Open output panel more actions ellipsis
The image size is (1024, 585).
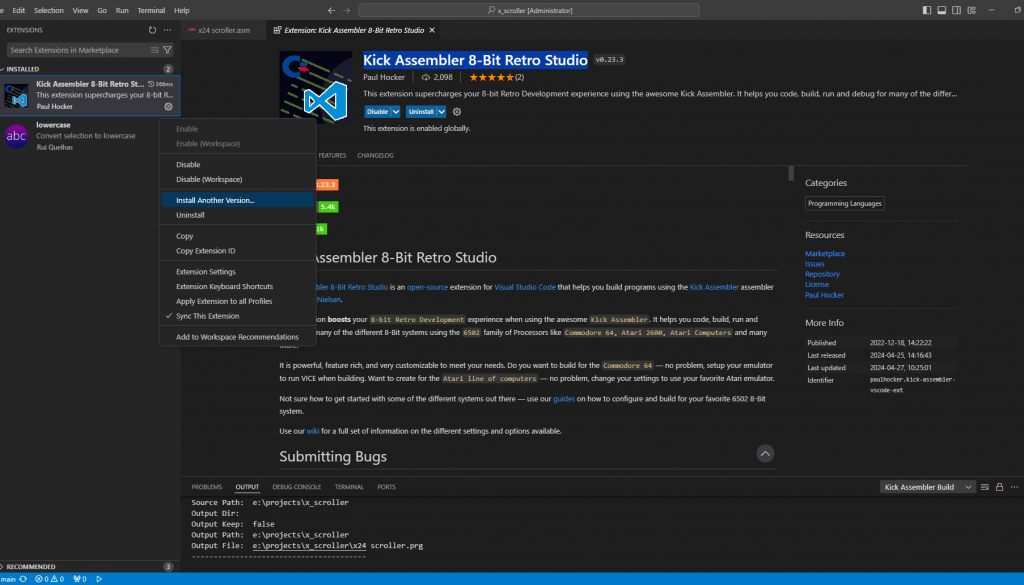[1014, 487]
